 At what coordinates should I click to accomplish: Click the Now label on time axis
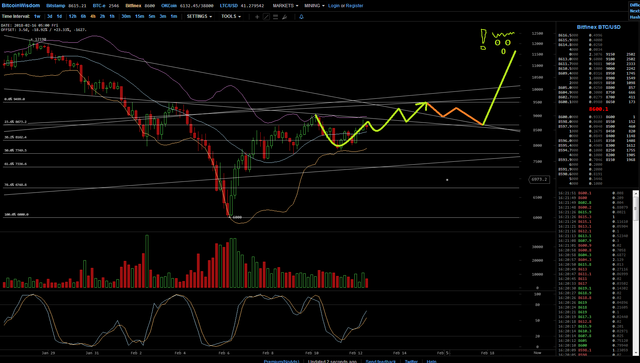[x=537, y=353]
